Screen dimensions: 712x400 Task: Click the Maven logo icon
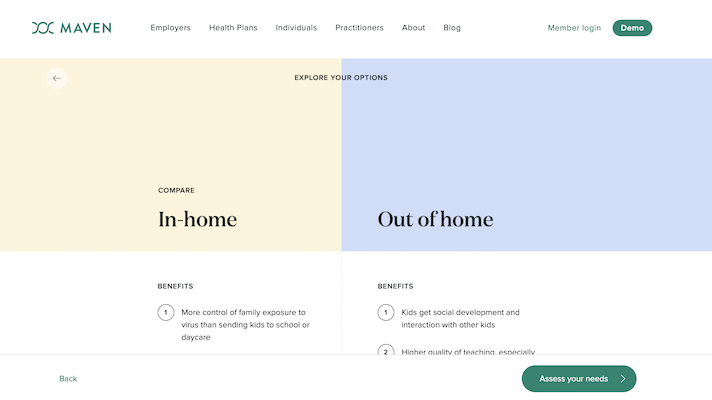pyautogui.click(x=43, y=28)
